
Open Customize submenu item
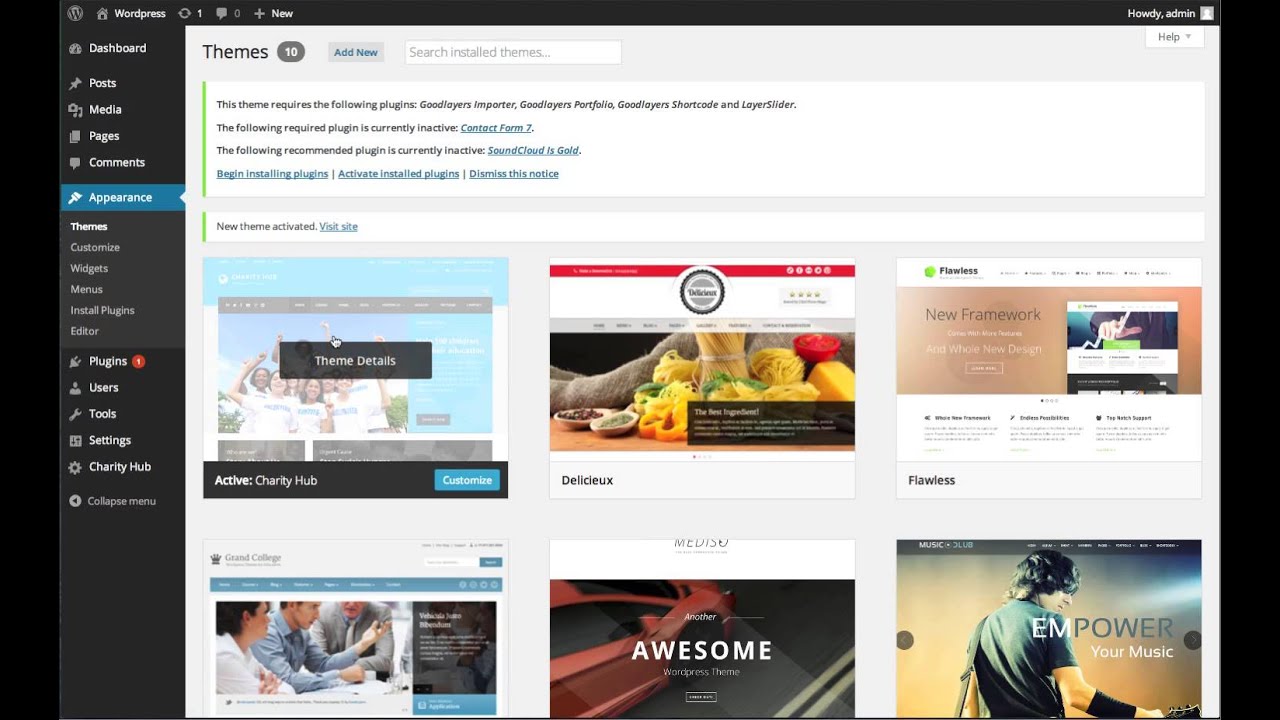click(x=95, y=248)
